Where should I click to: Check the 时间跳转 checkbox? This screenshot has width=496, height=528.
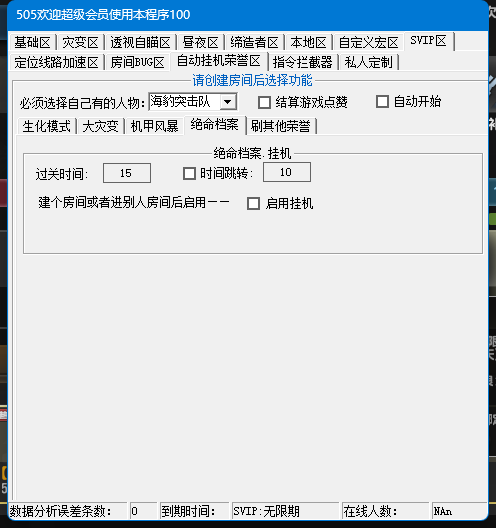(189, 174)
